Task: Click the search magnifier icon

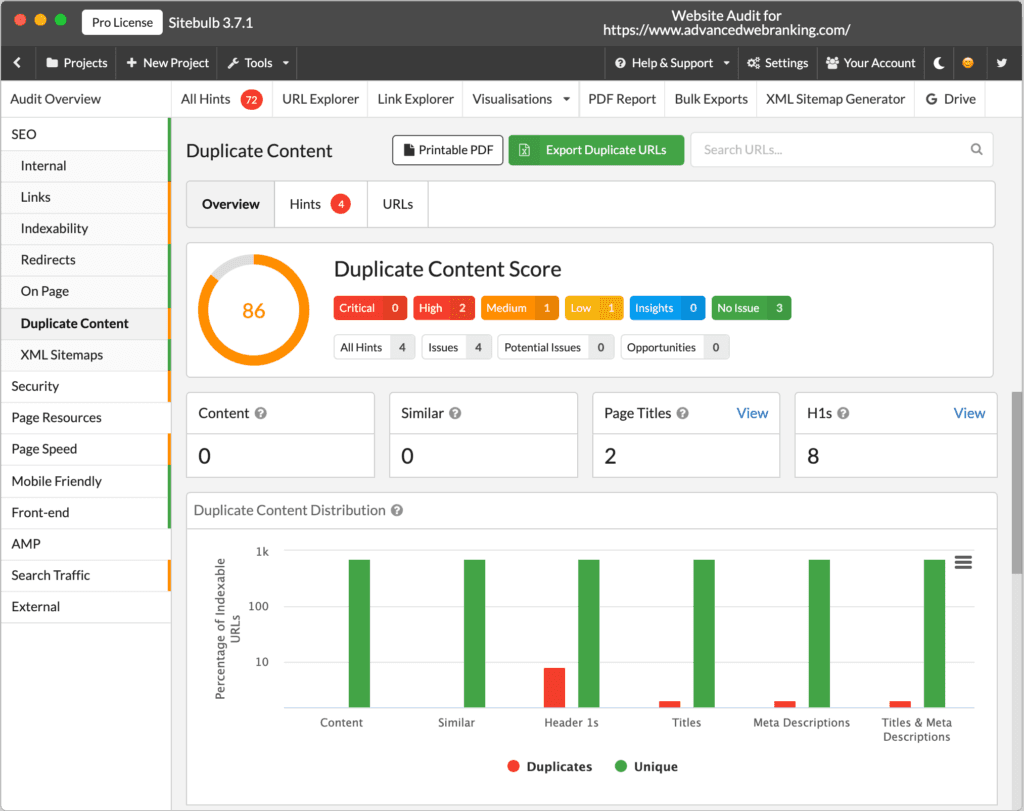Action: 976,150
